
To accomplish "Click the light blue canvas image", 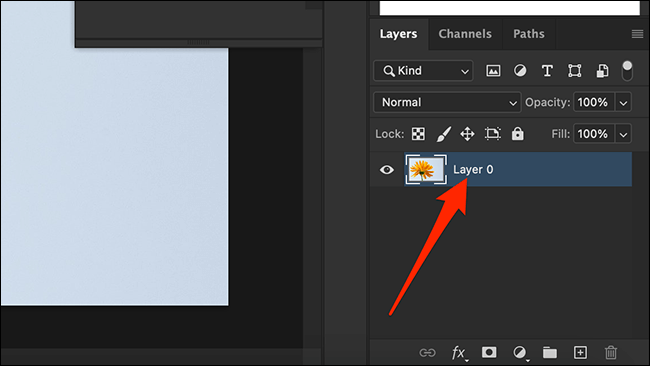I will pyautogui.click(x=114, y=176).
